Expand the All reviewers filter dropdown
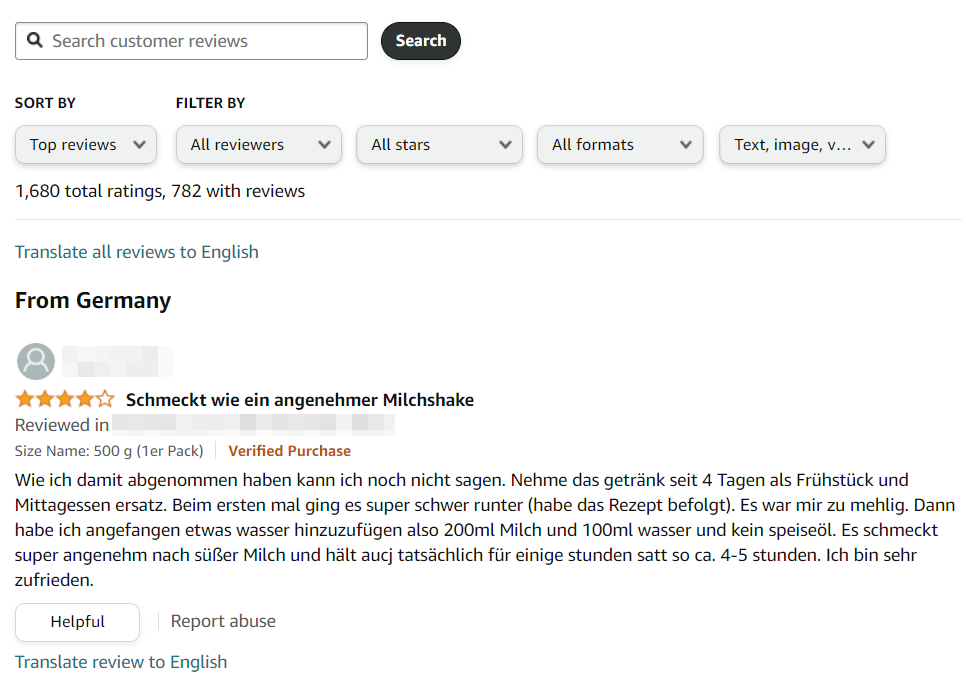The height and width of the screenshot is (686, 966). coord(259,144)
